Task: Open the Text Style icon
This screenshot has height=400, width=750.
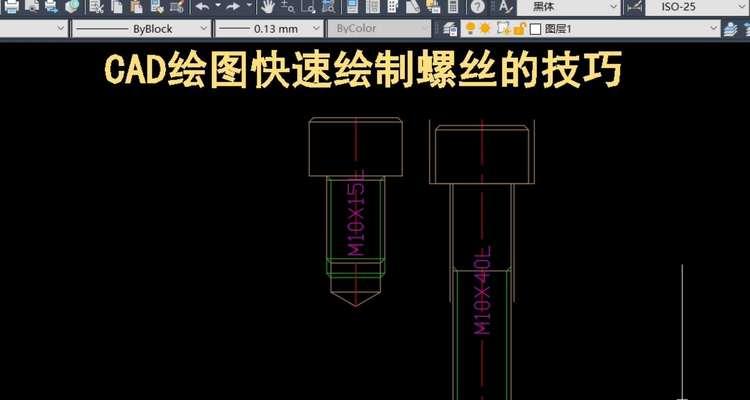Action: (505, 6)
